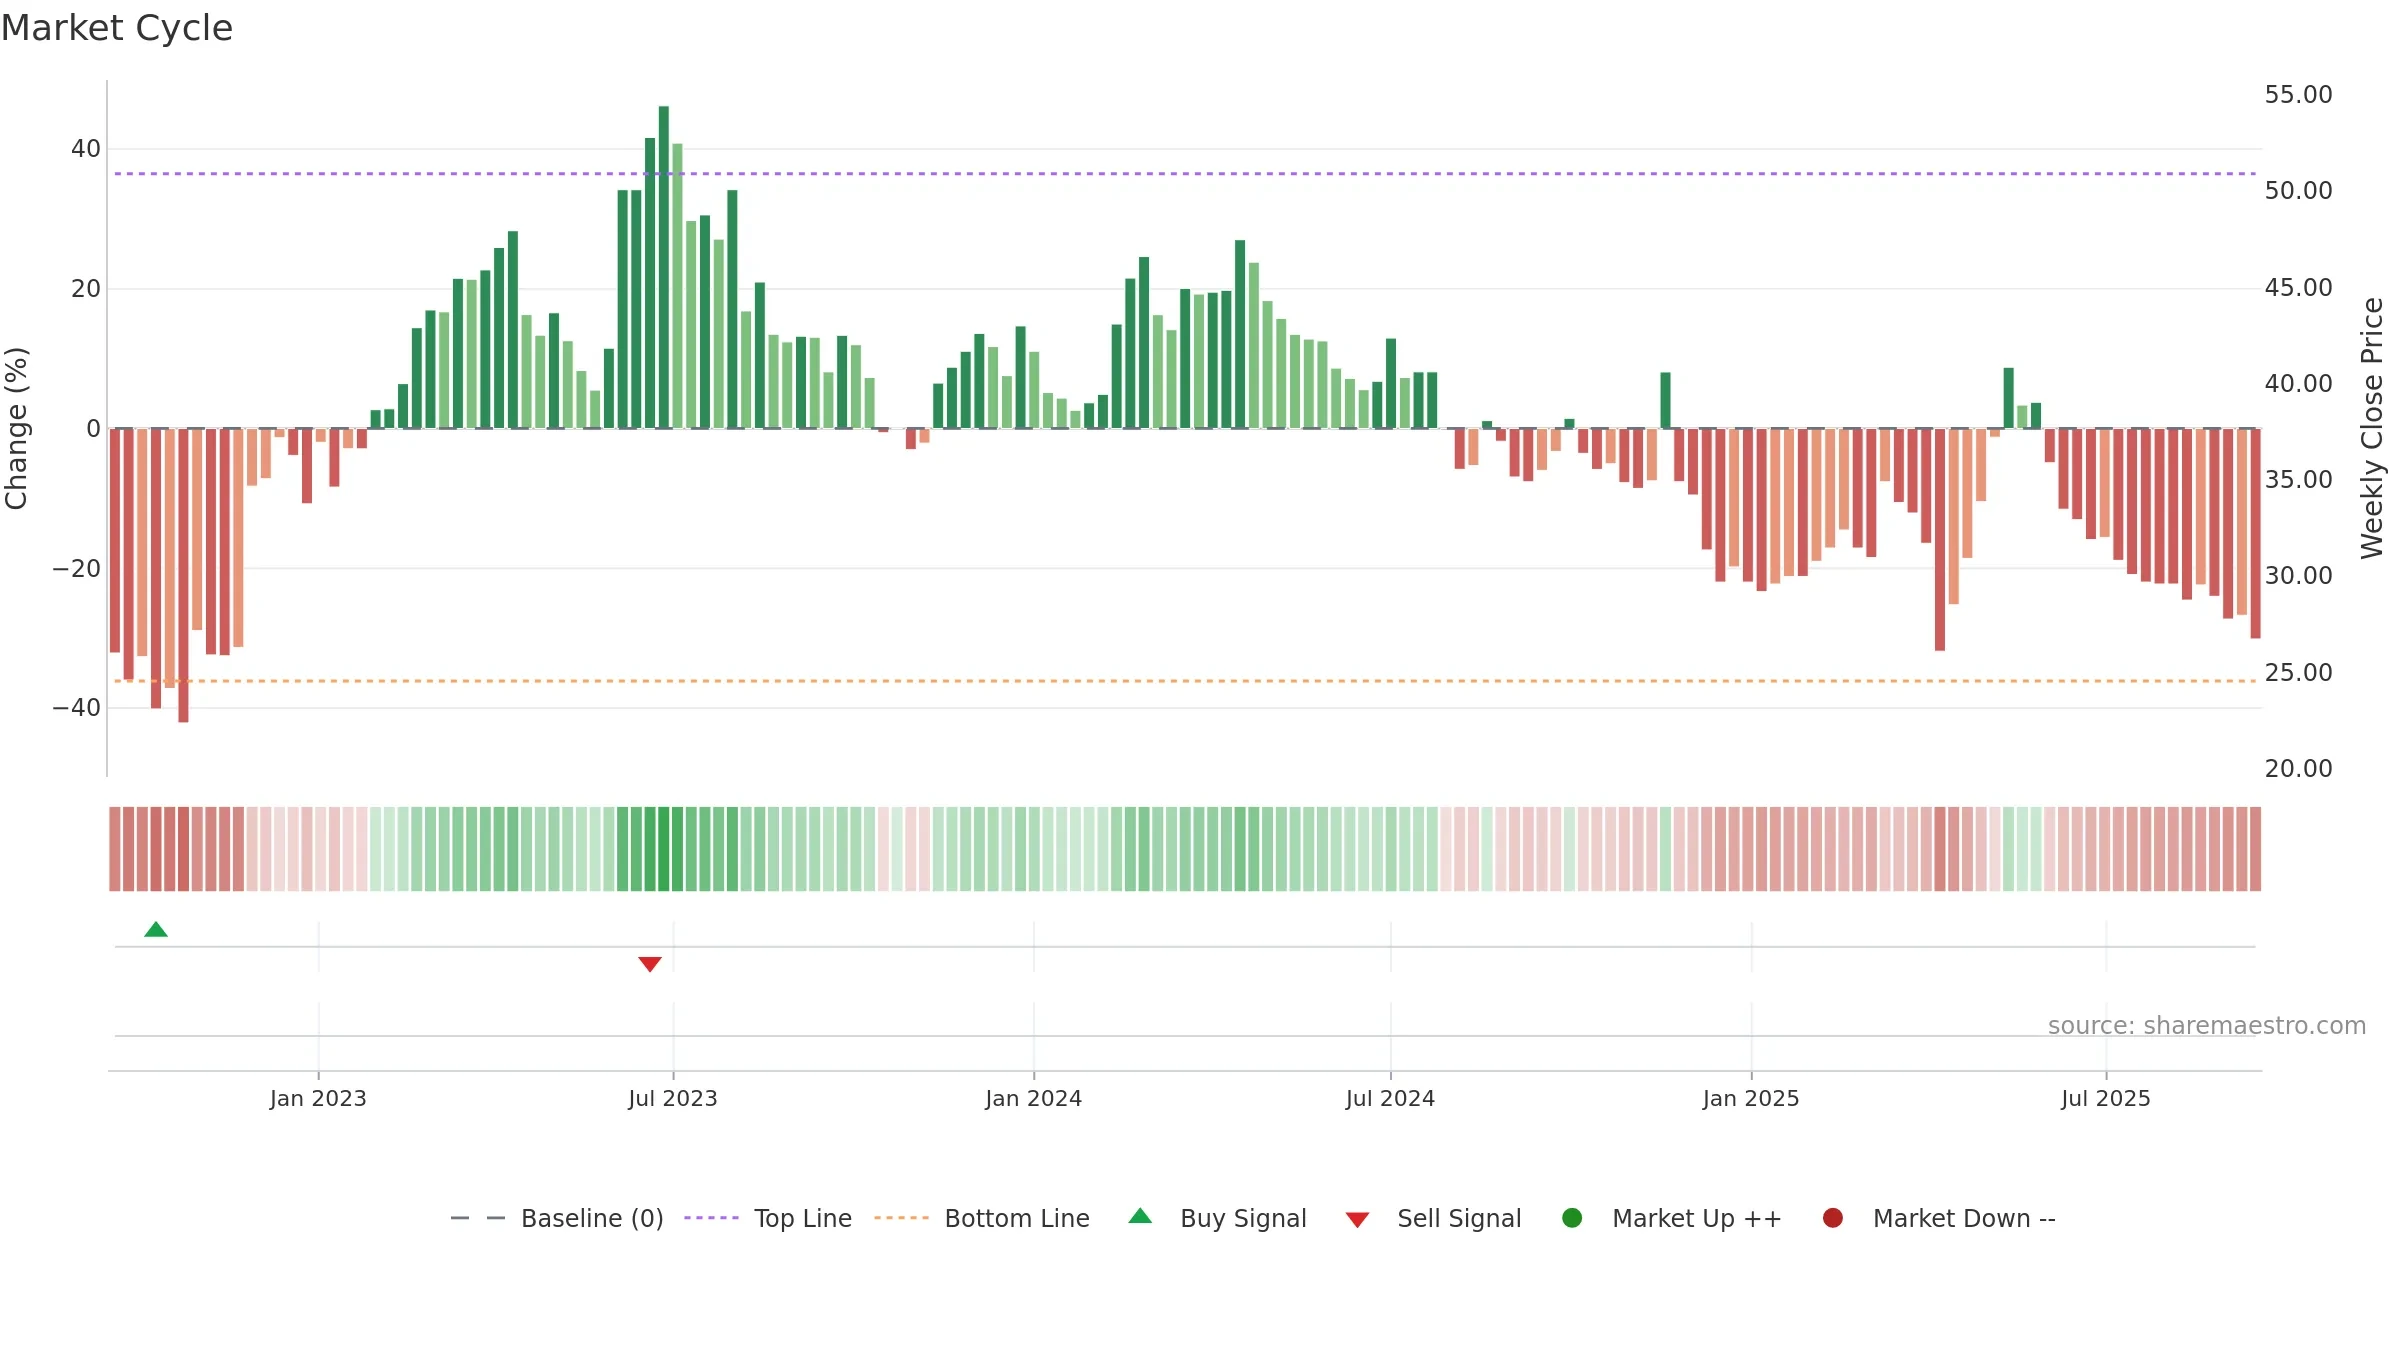
Task: Click the Market Up ++ green circle icon
Action: pos(1572,1218)
